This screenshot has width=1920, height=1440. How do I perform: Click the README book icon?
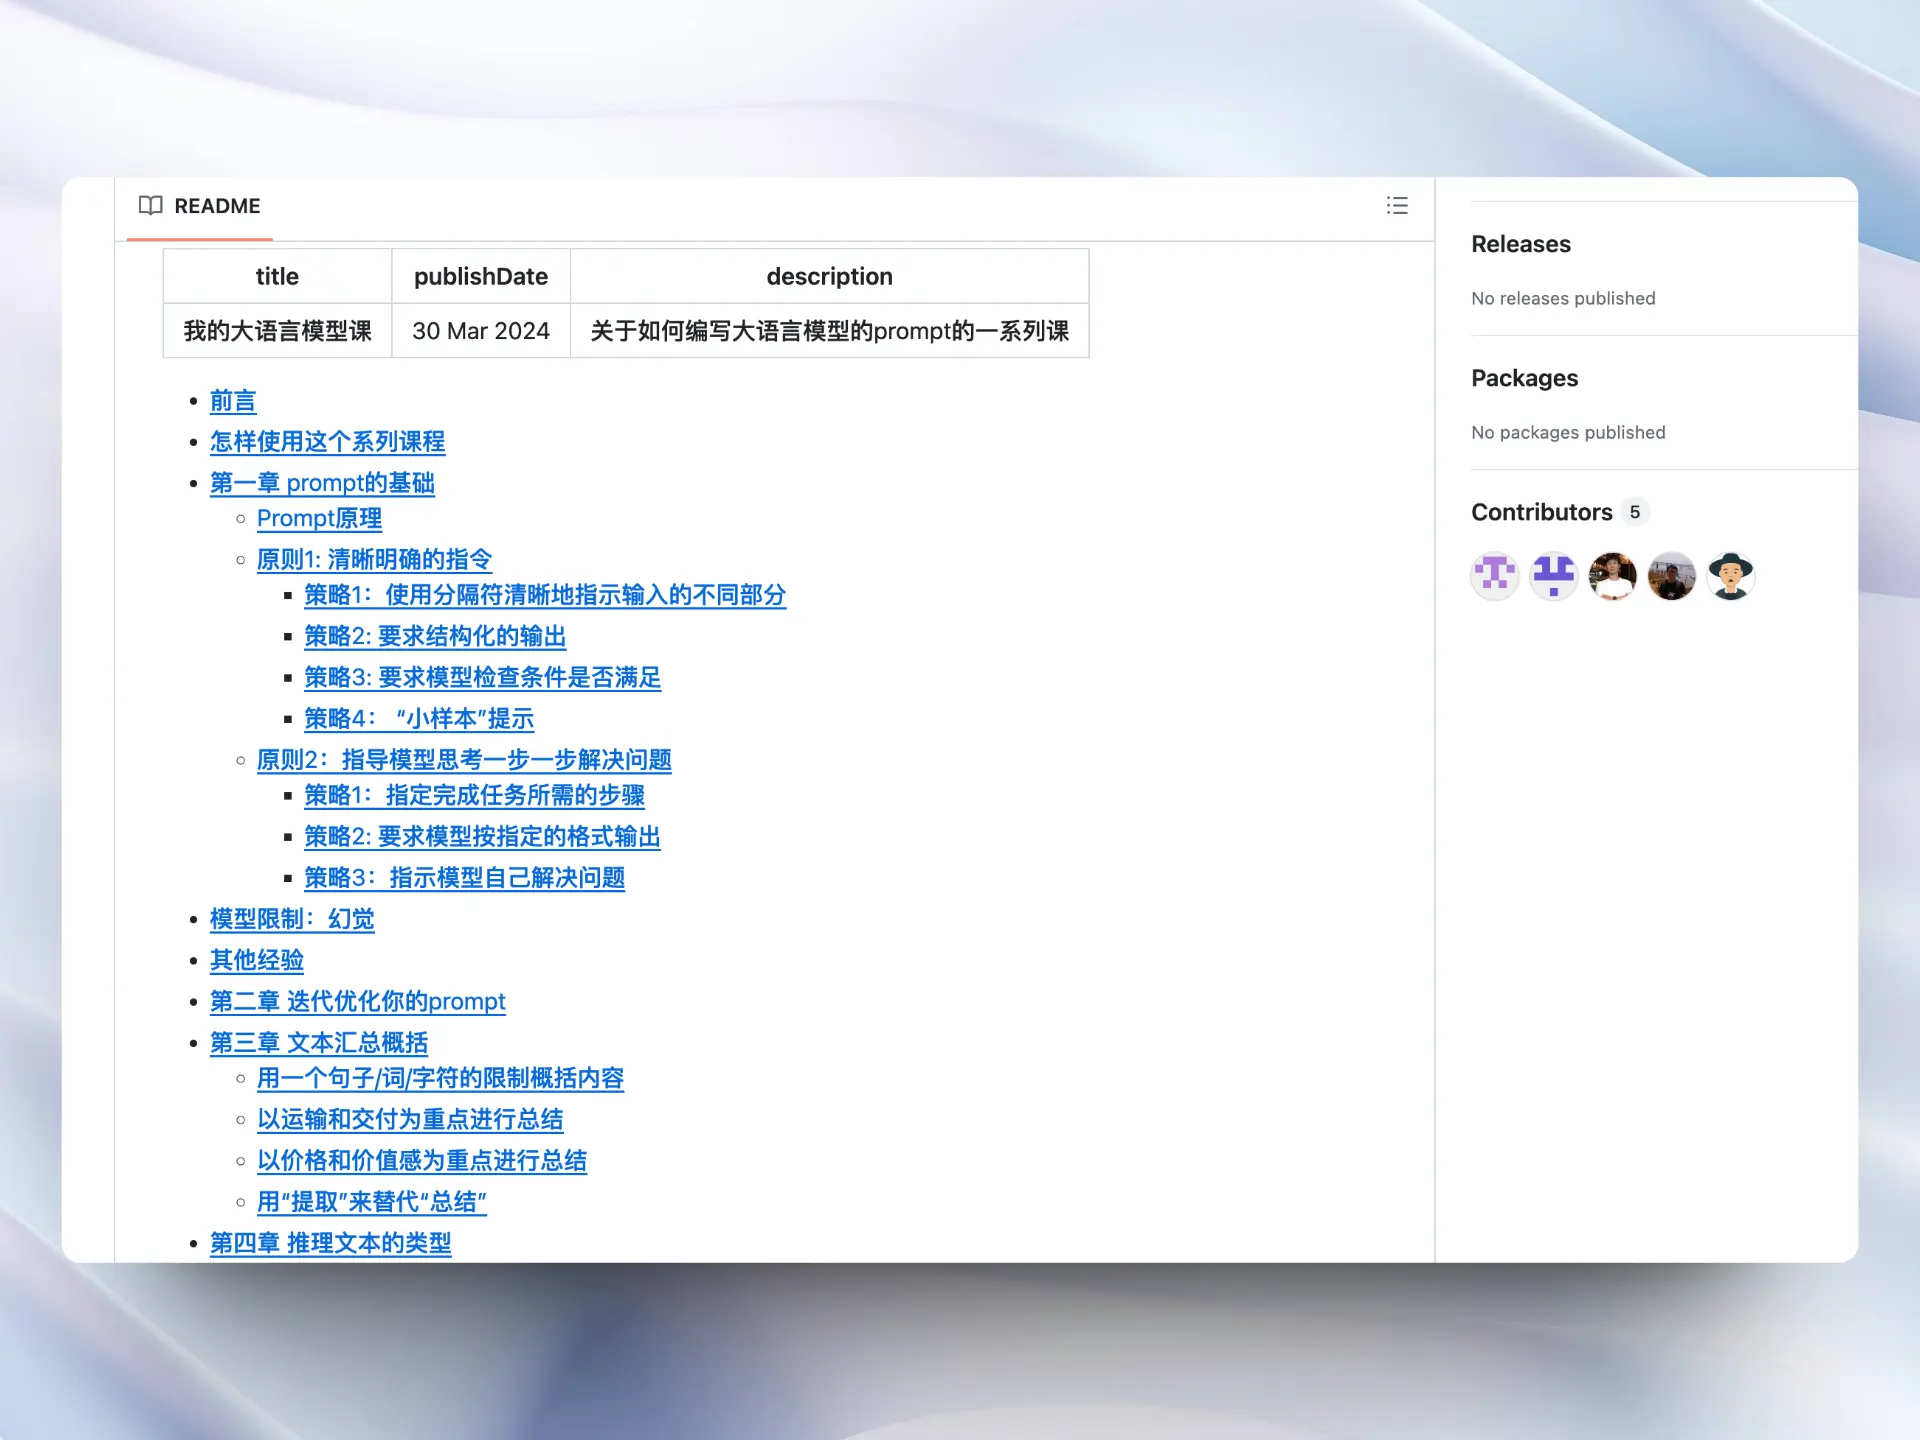point(151,205)
